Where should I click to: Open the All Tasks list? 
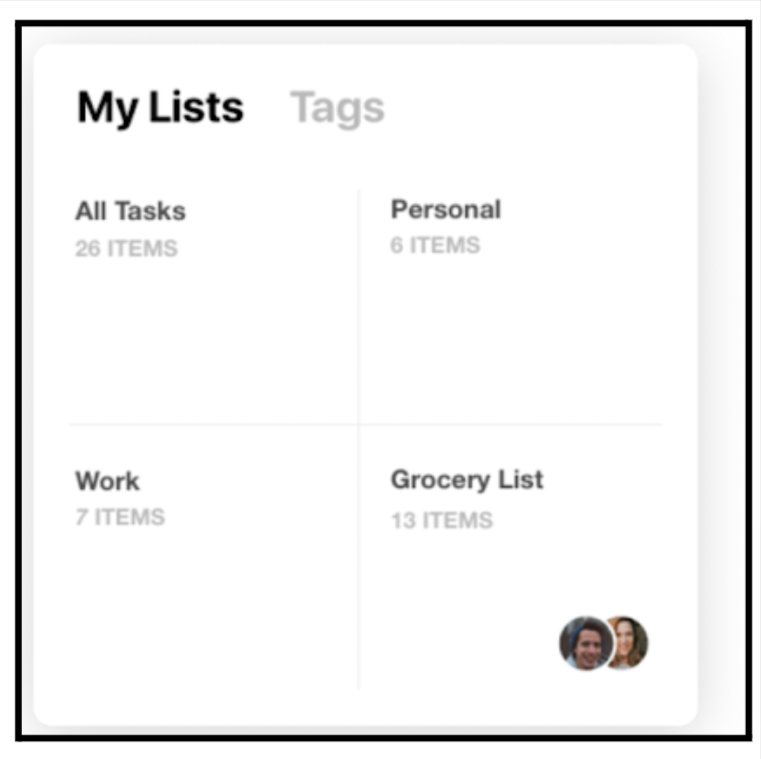130,211
